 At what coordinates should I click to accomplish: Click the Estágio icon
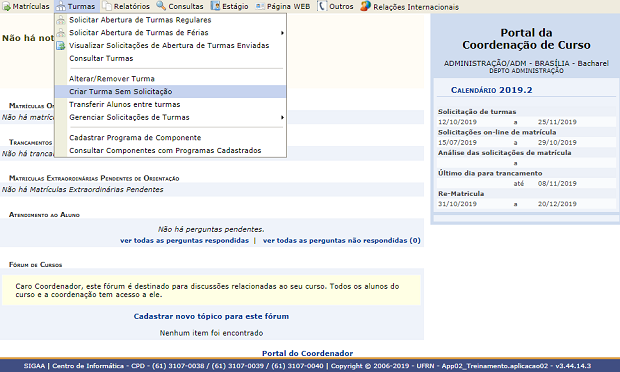[x=215, y=6]
